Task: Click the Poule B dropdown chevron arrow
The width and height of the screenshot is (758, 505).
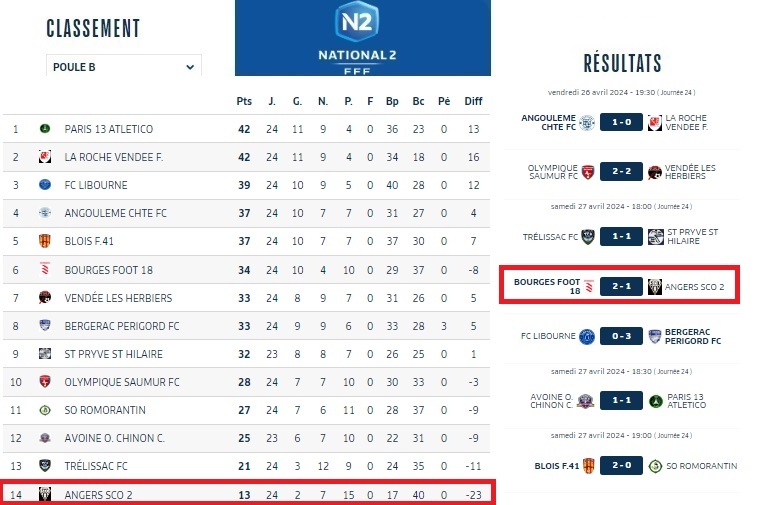Action: tap(190, 67)
